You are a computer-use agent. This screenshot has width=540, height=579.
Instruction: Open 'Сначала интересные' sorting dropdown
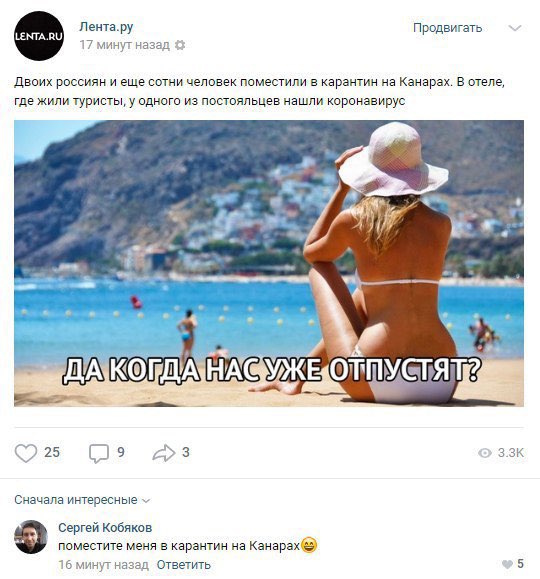coord(82,500)
